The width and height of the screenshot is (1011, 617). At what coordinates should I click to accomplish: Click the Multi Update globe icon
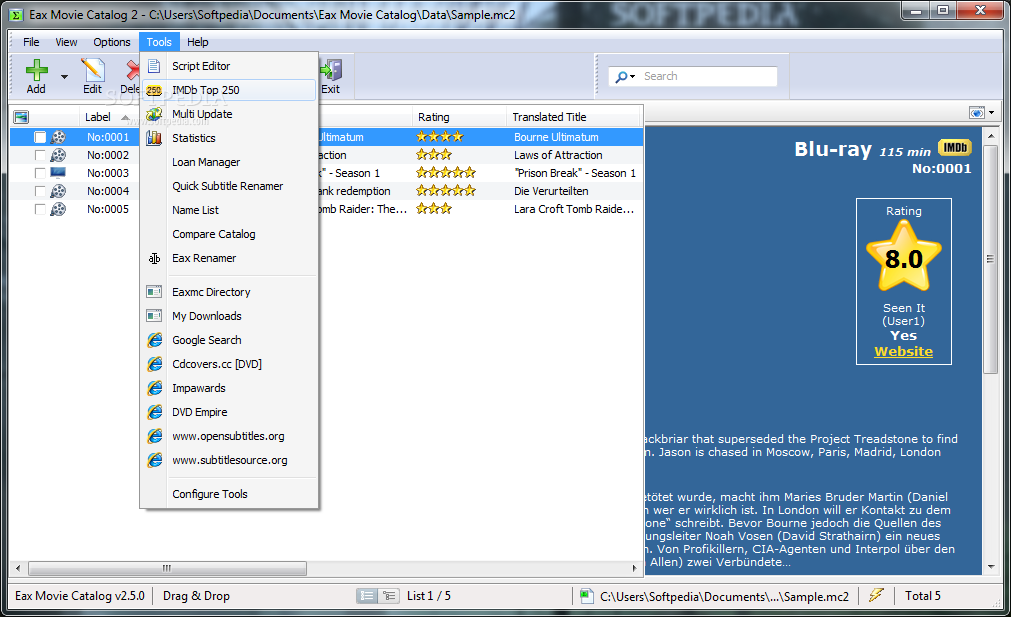[x=154, y=114]
